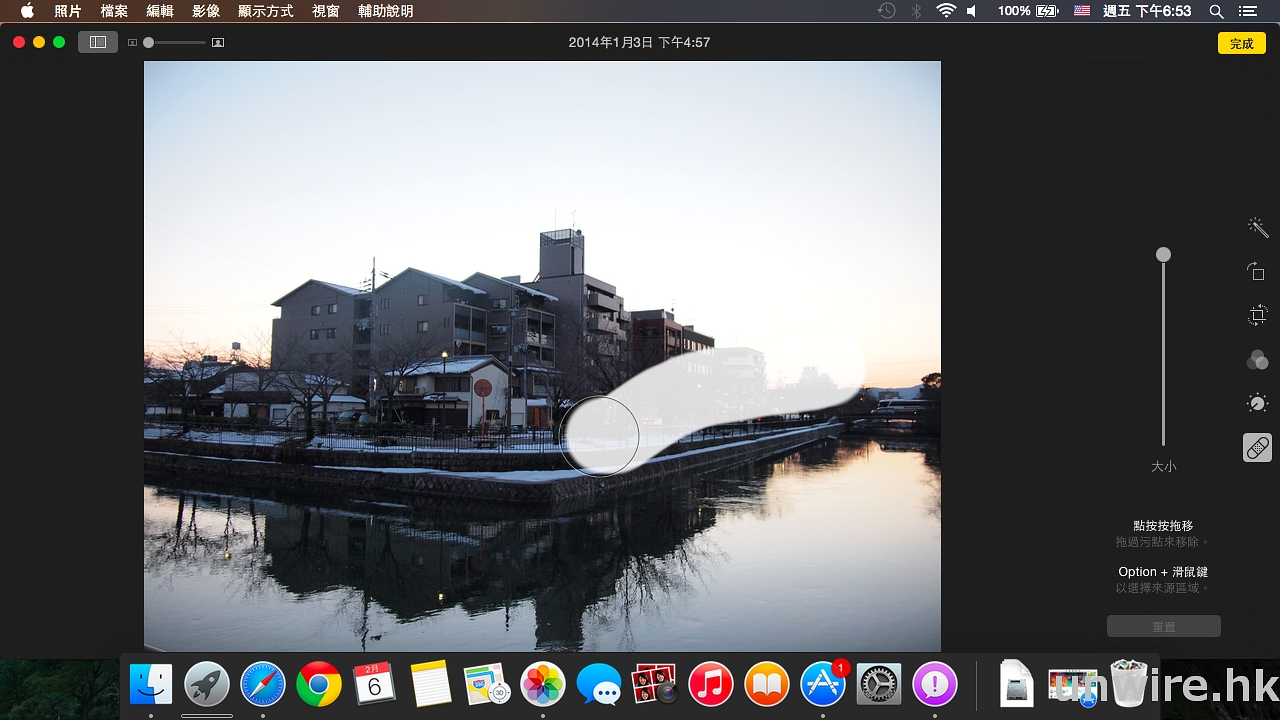Open the 顯示方式 menu
Screen dimensions: 1280x720
coord(266,11)
